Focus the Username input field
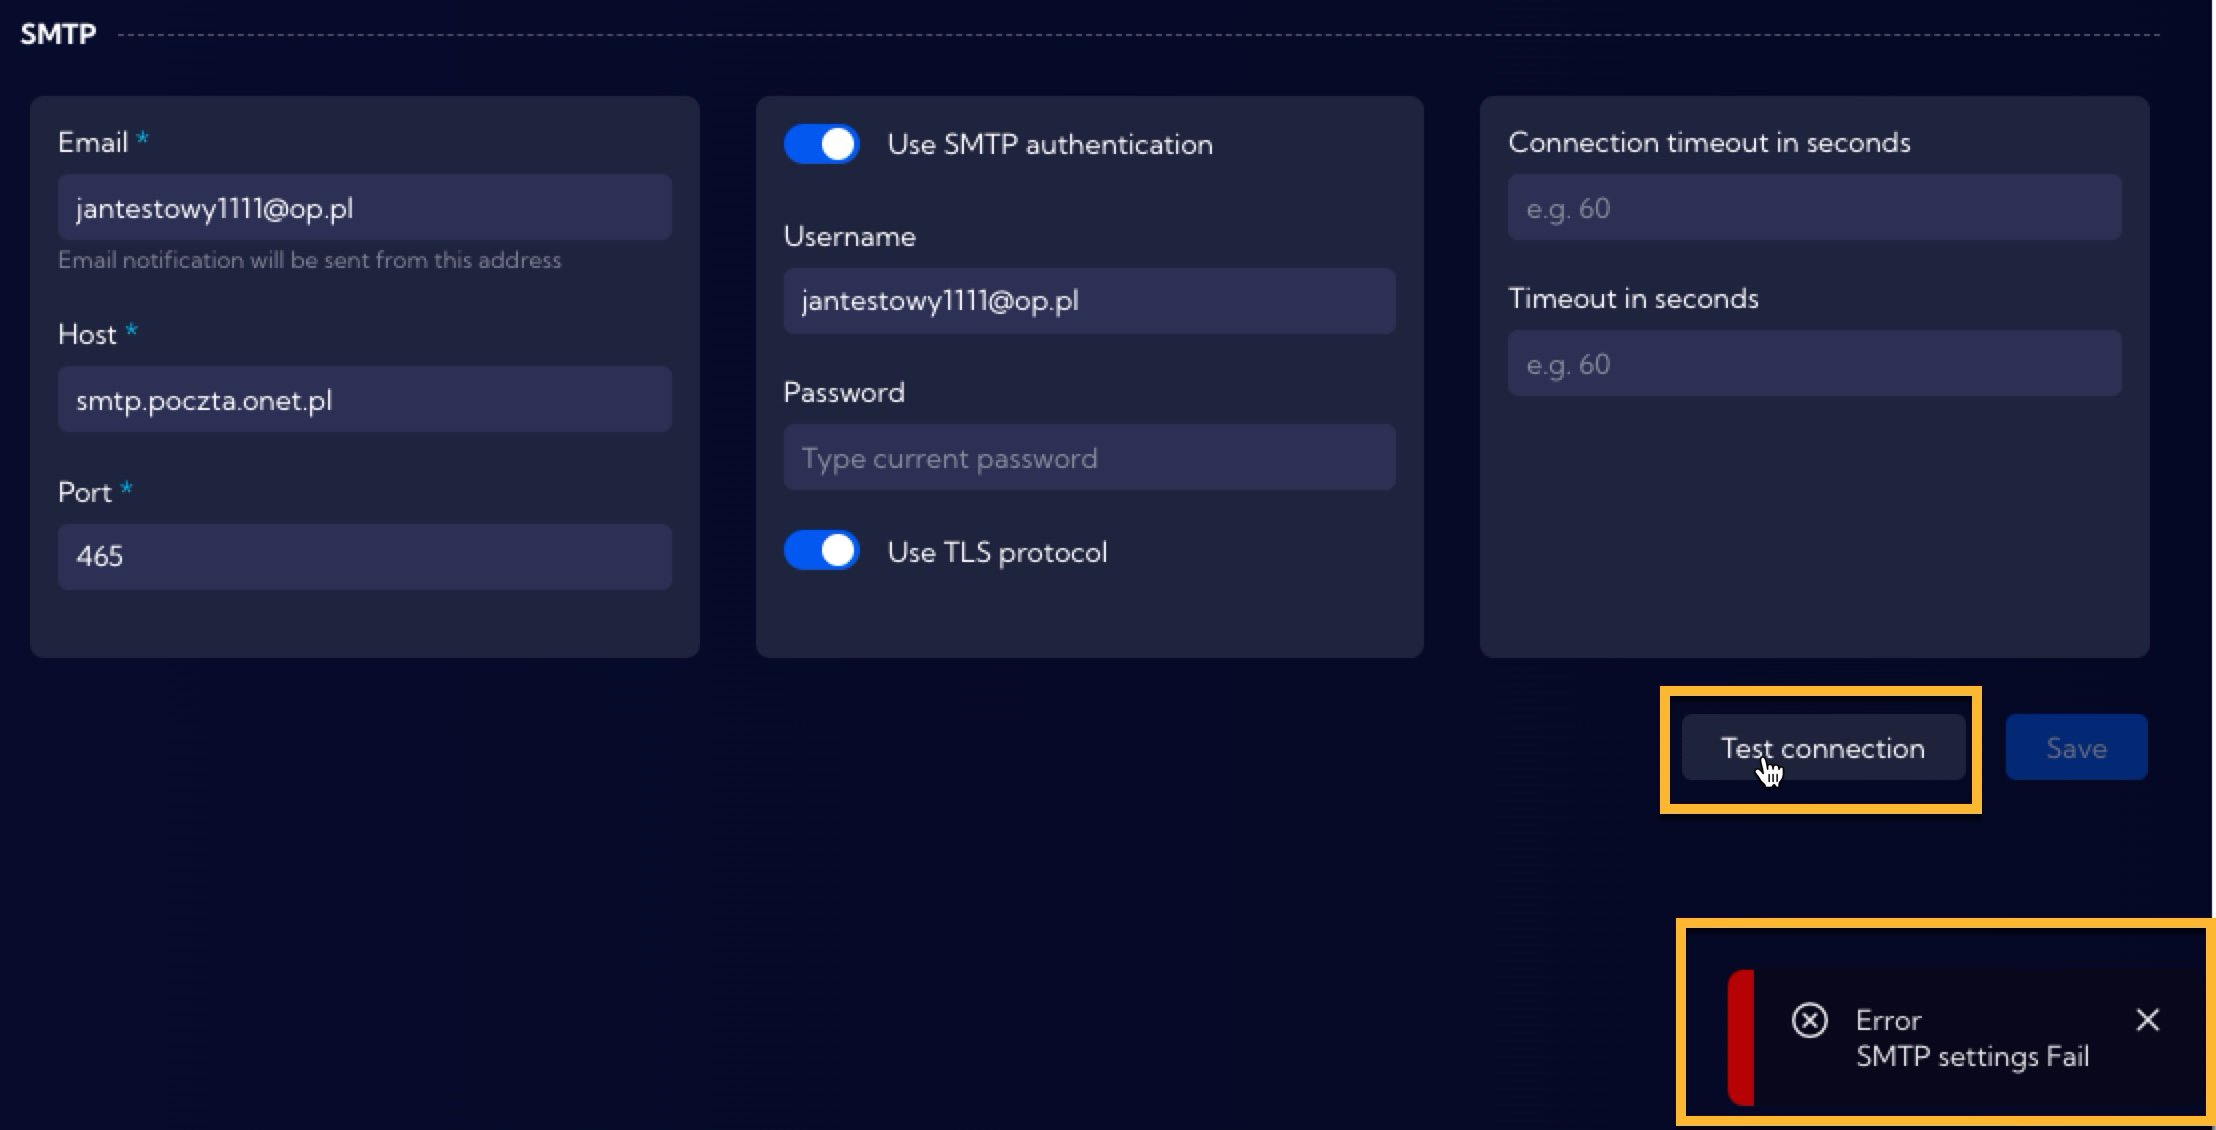The image size is (2216, 1130). point(1089,301)
